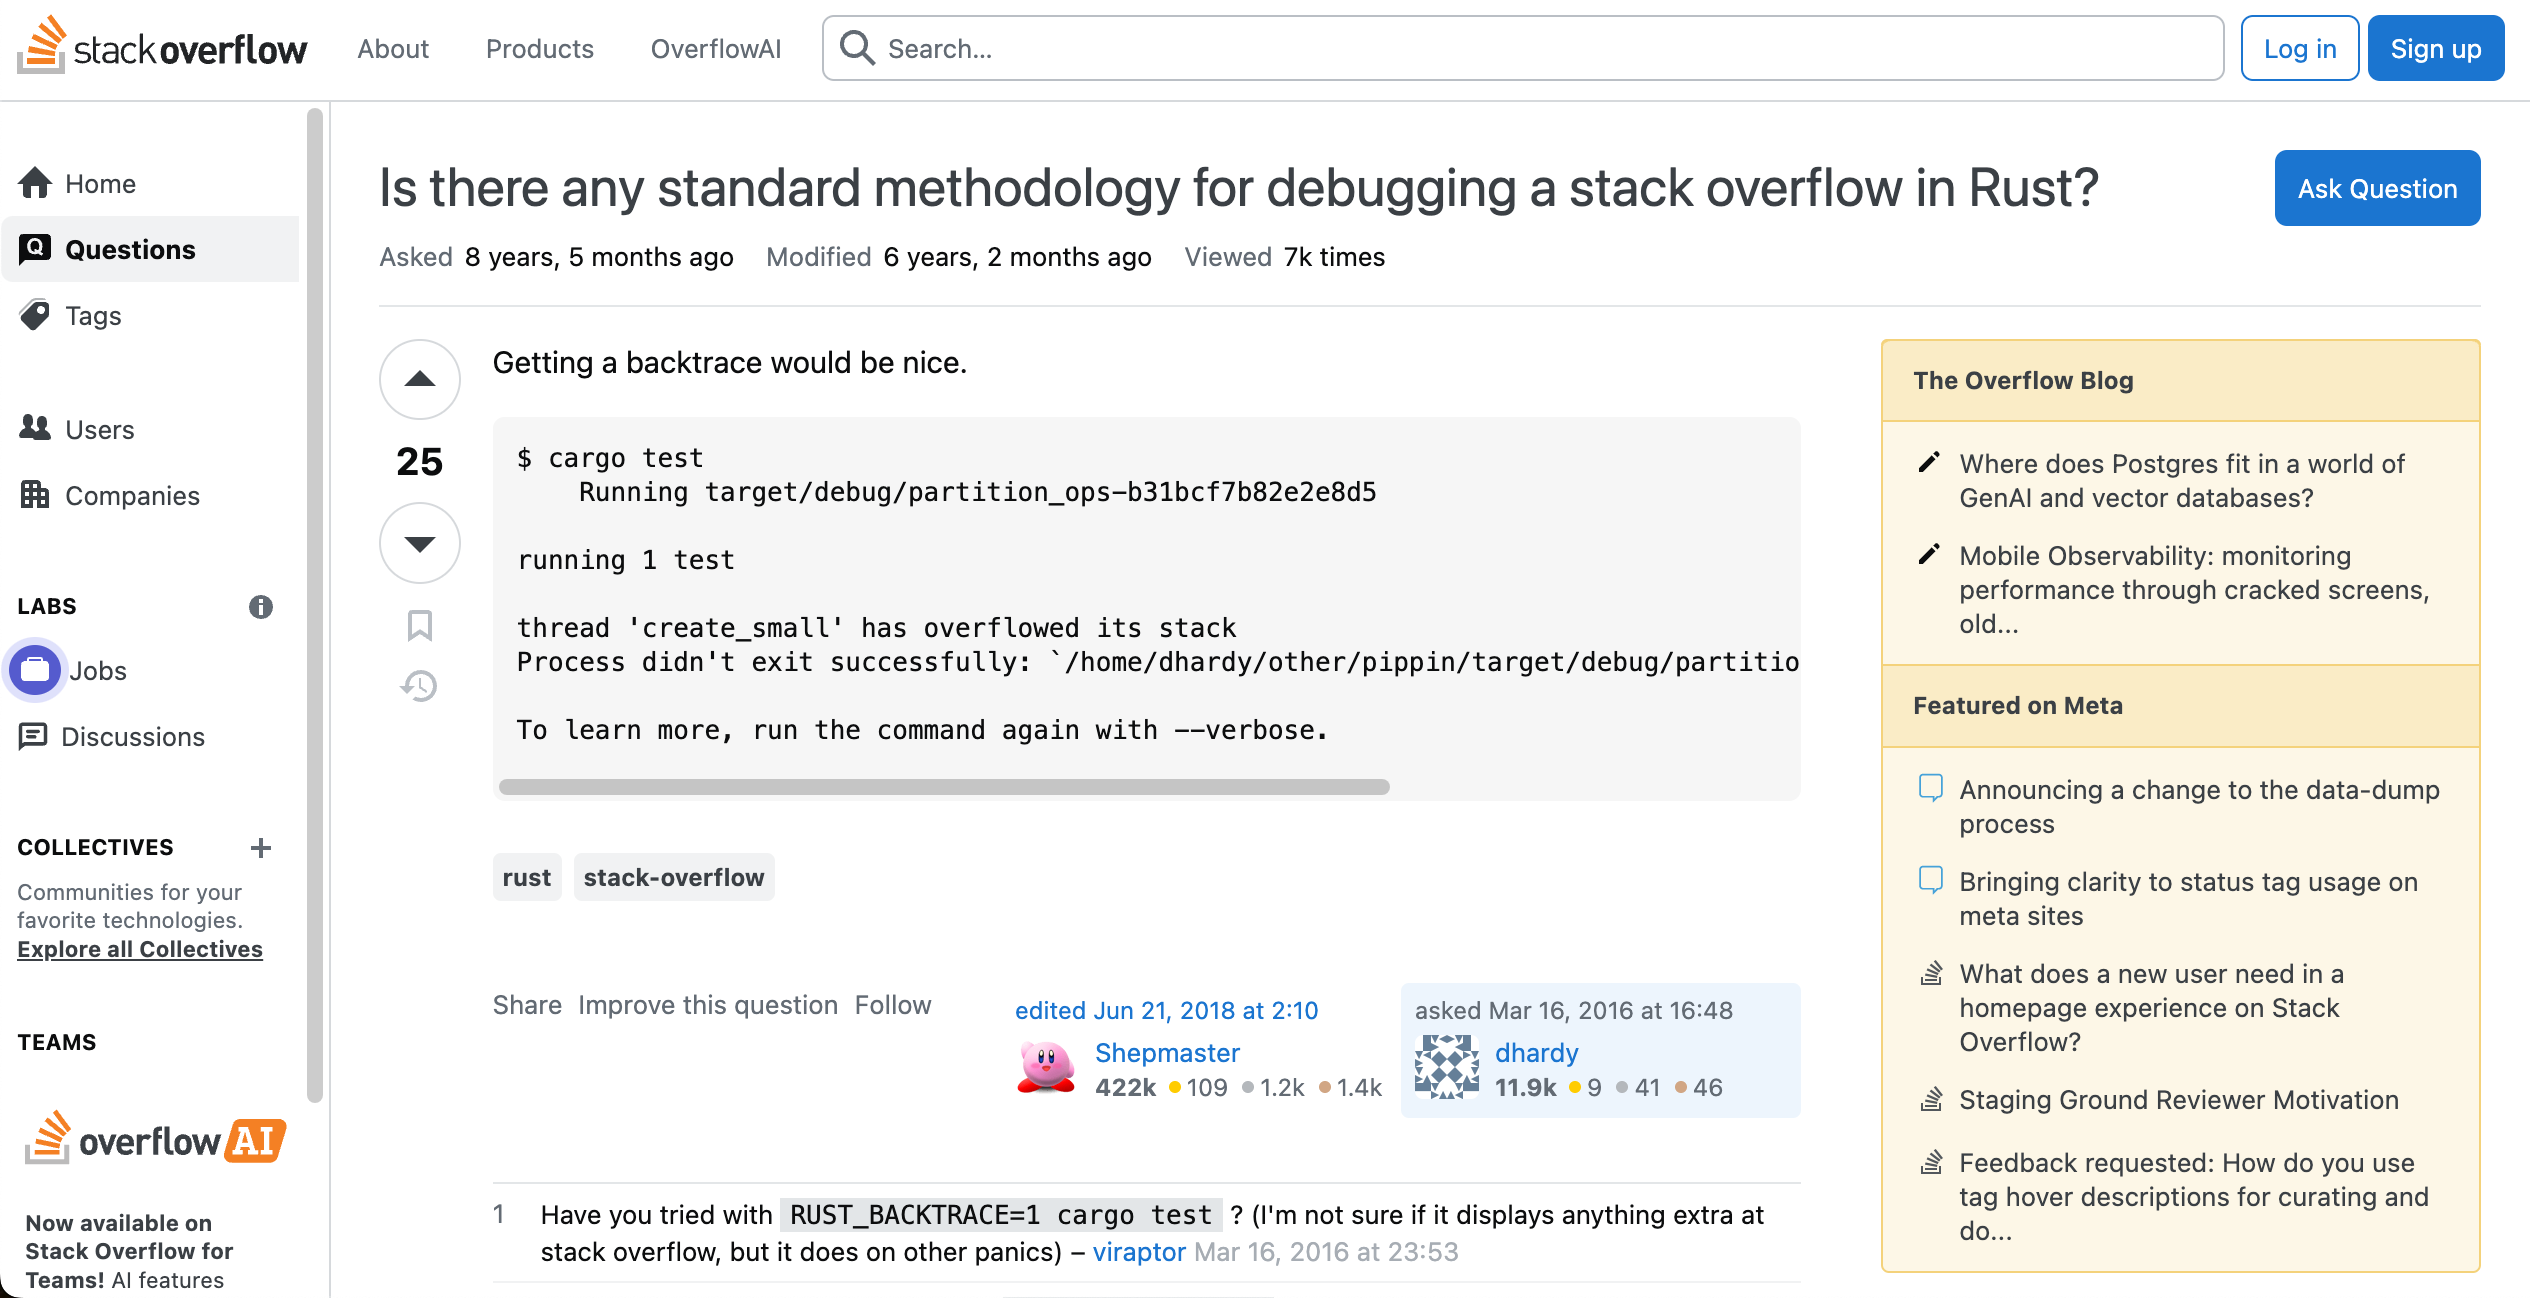
Task: Open OverflowAI in top navigation
Action: [x=716, y=48]
